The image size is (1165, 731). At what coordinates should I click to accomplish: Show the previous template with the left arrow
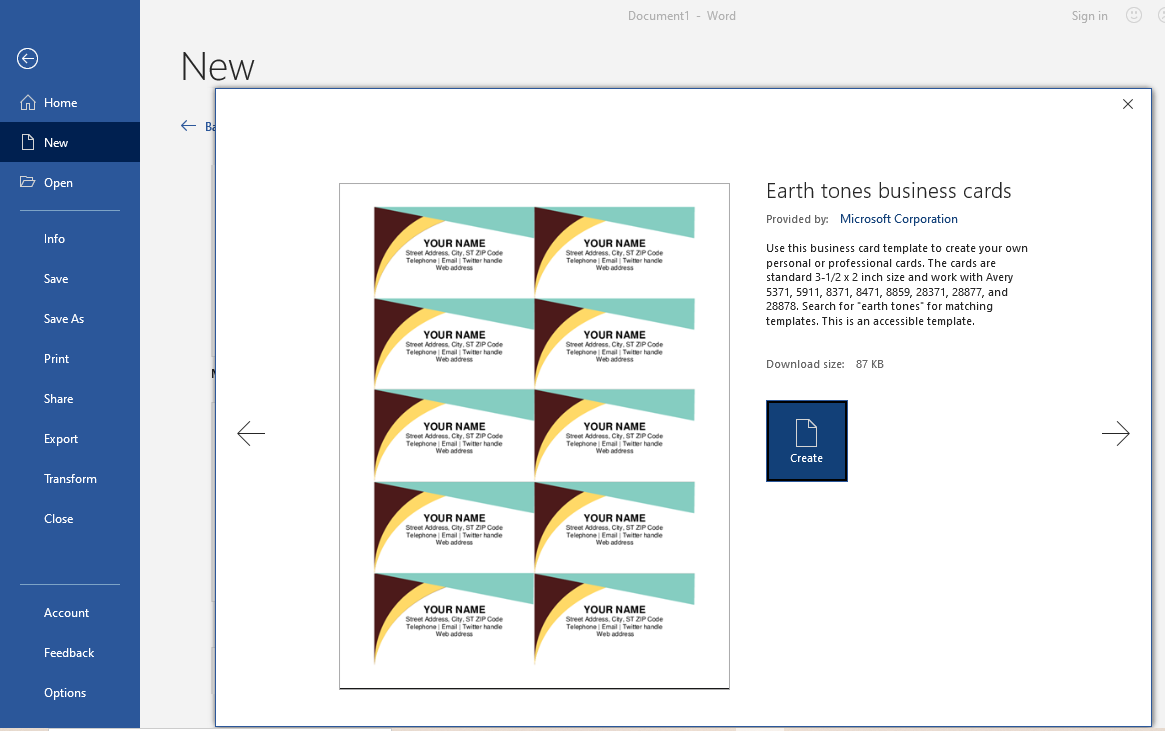pyautogui.click(x=250, y=433)
